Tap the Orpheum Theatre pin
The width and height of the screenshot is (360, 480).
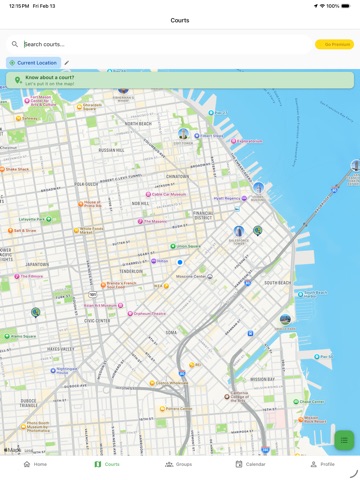(x=130, y=314)
